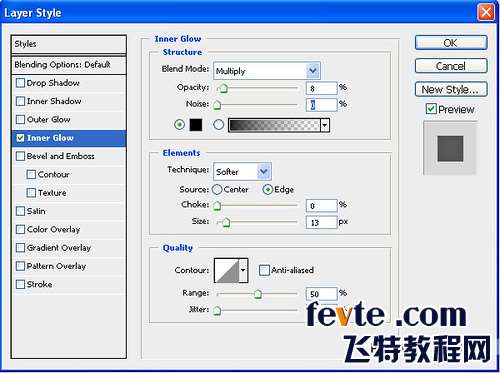Open the Styles section in the list
500x373 pixels.
pos(69,44)
